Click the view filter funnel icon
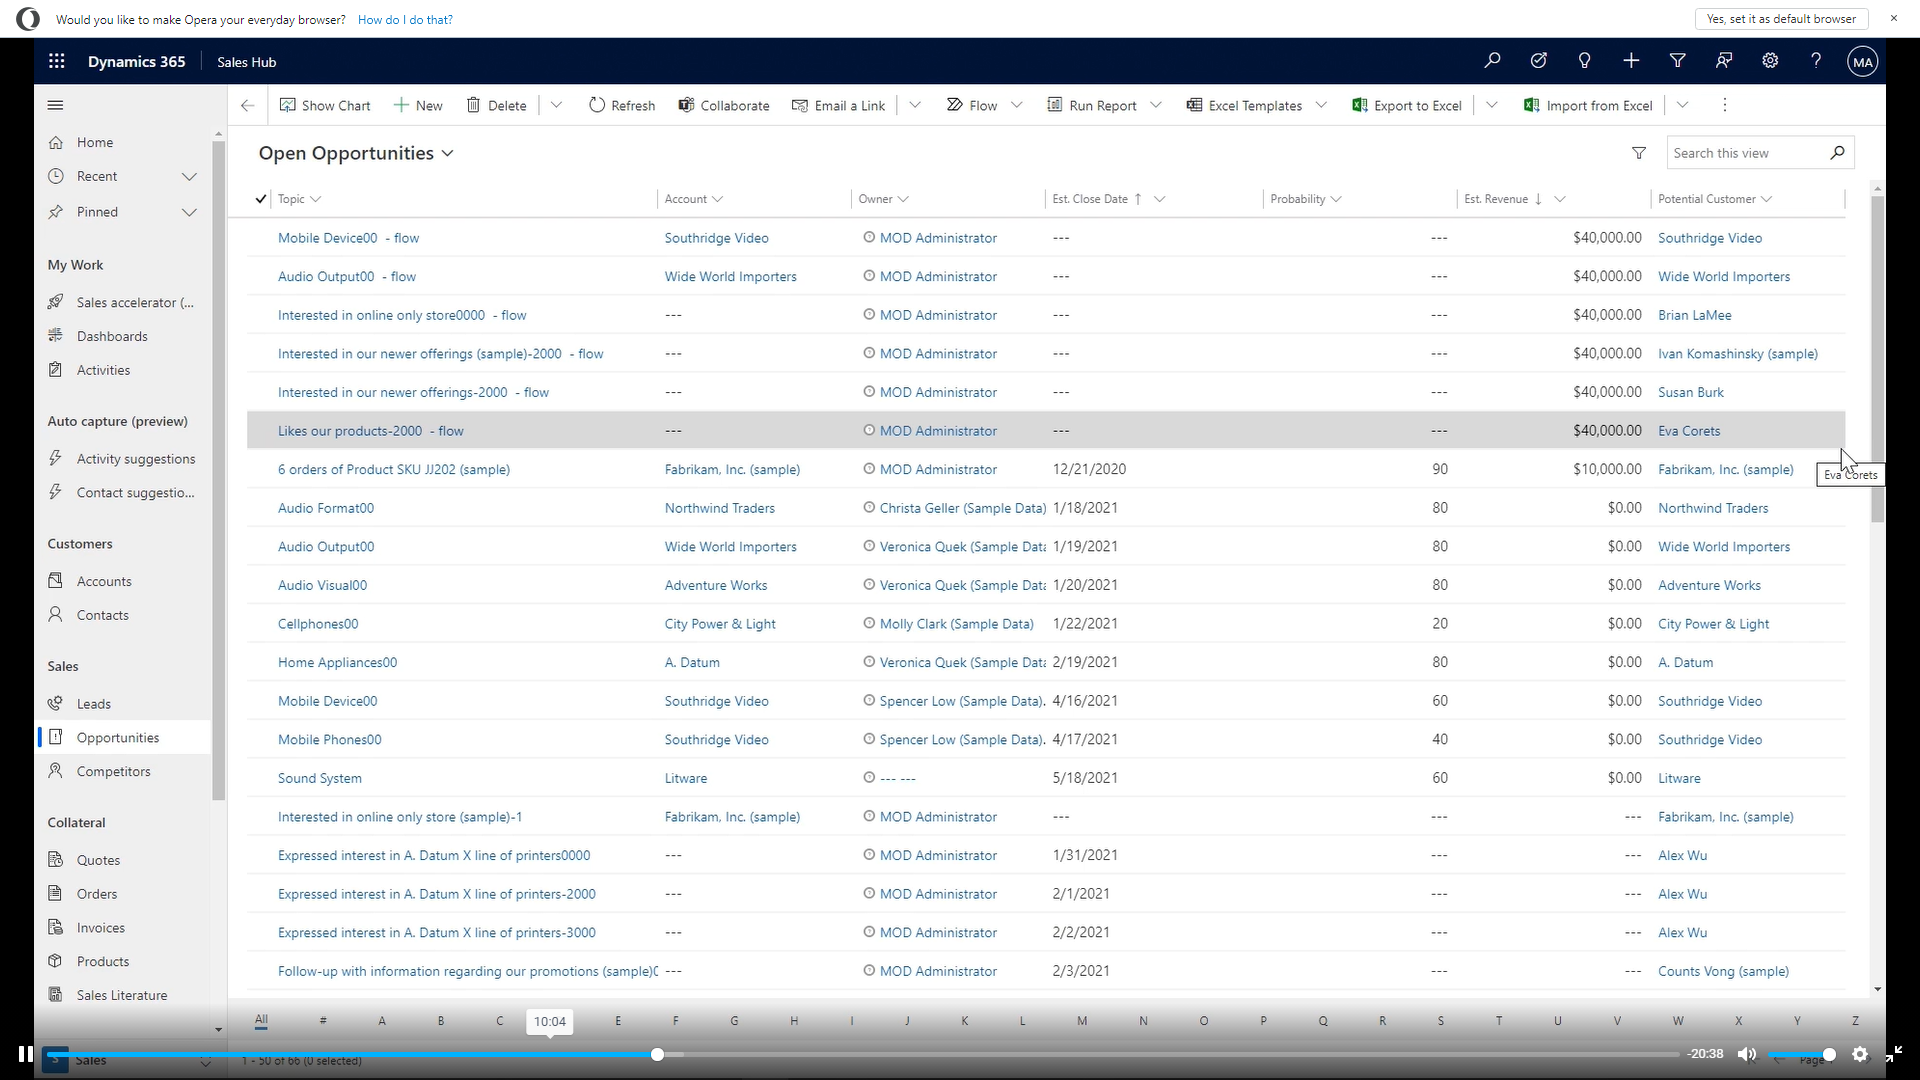The image size is (1920, 1080). pyautogui.click(x=1638, y=153)
